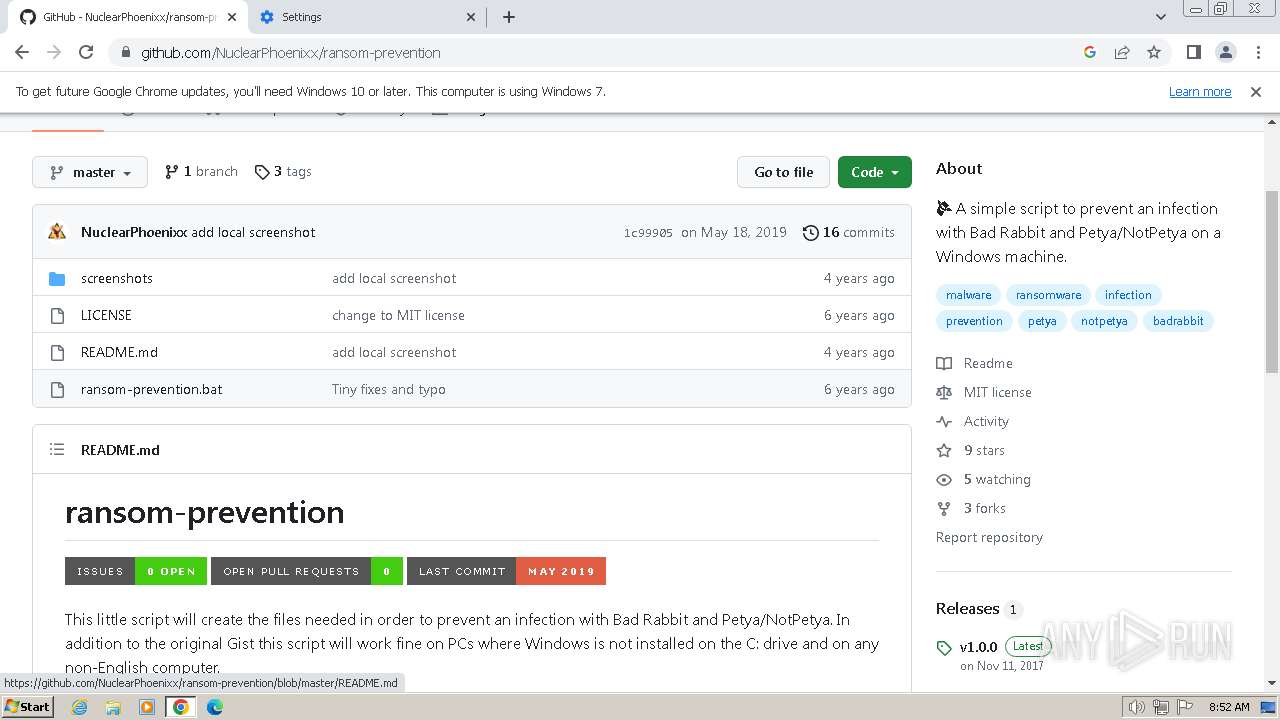Screen dimensions: 1280x720
Task: View the 3 forks link
Action: (x=971, y=508)
